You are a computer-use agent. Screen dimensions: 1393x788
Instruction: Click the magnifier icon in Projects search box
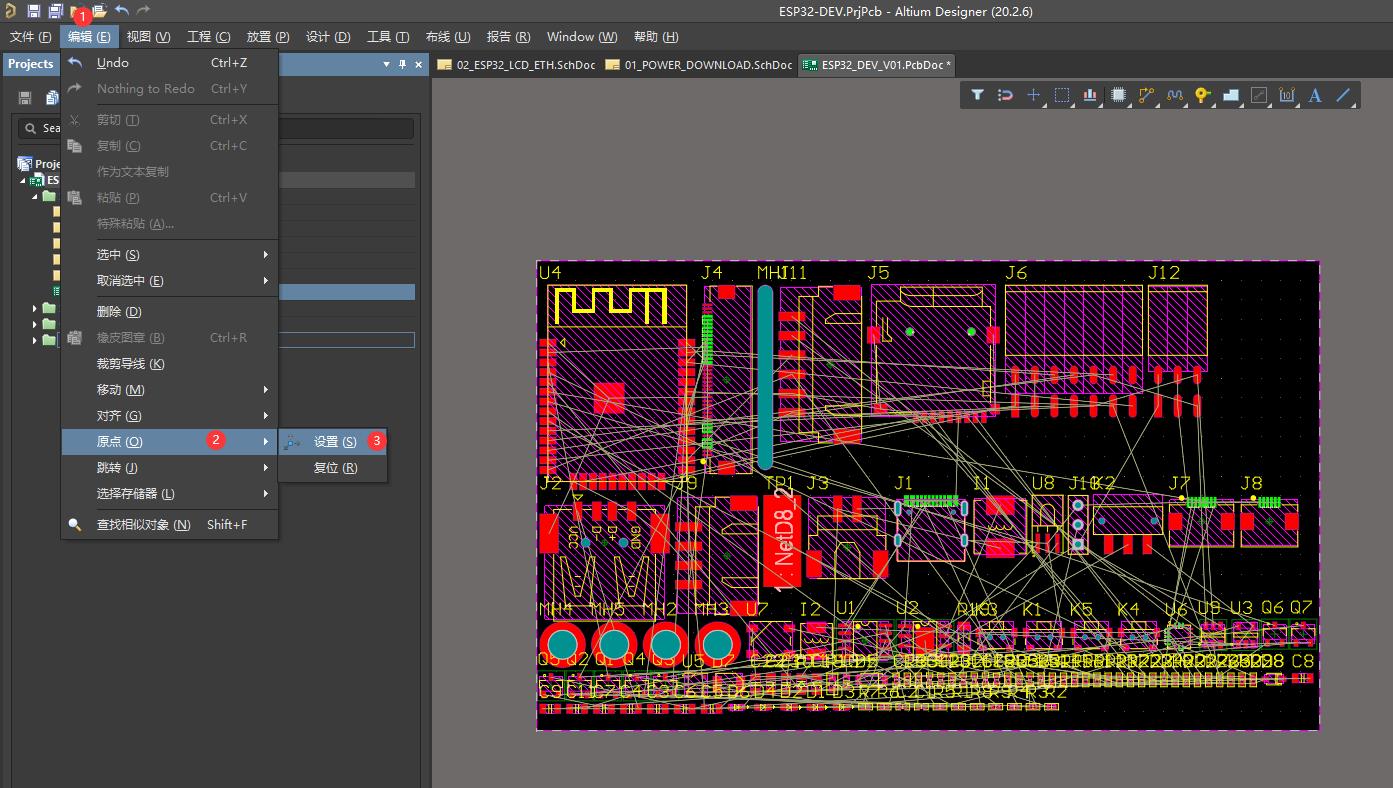pos(32,128)
